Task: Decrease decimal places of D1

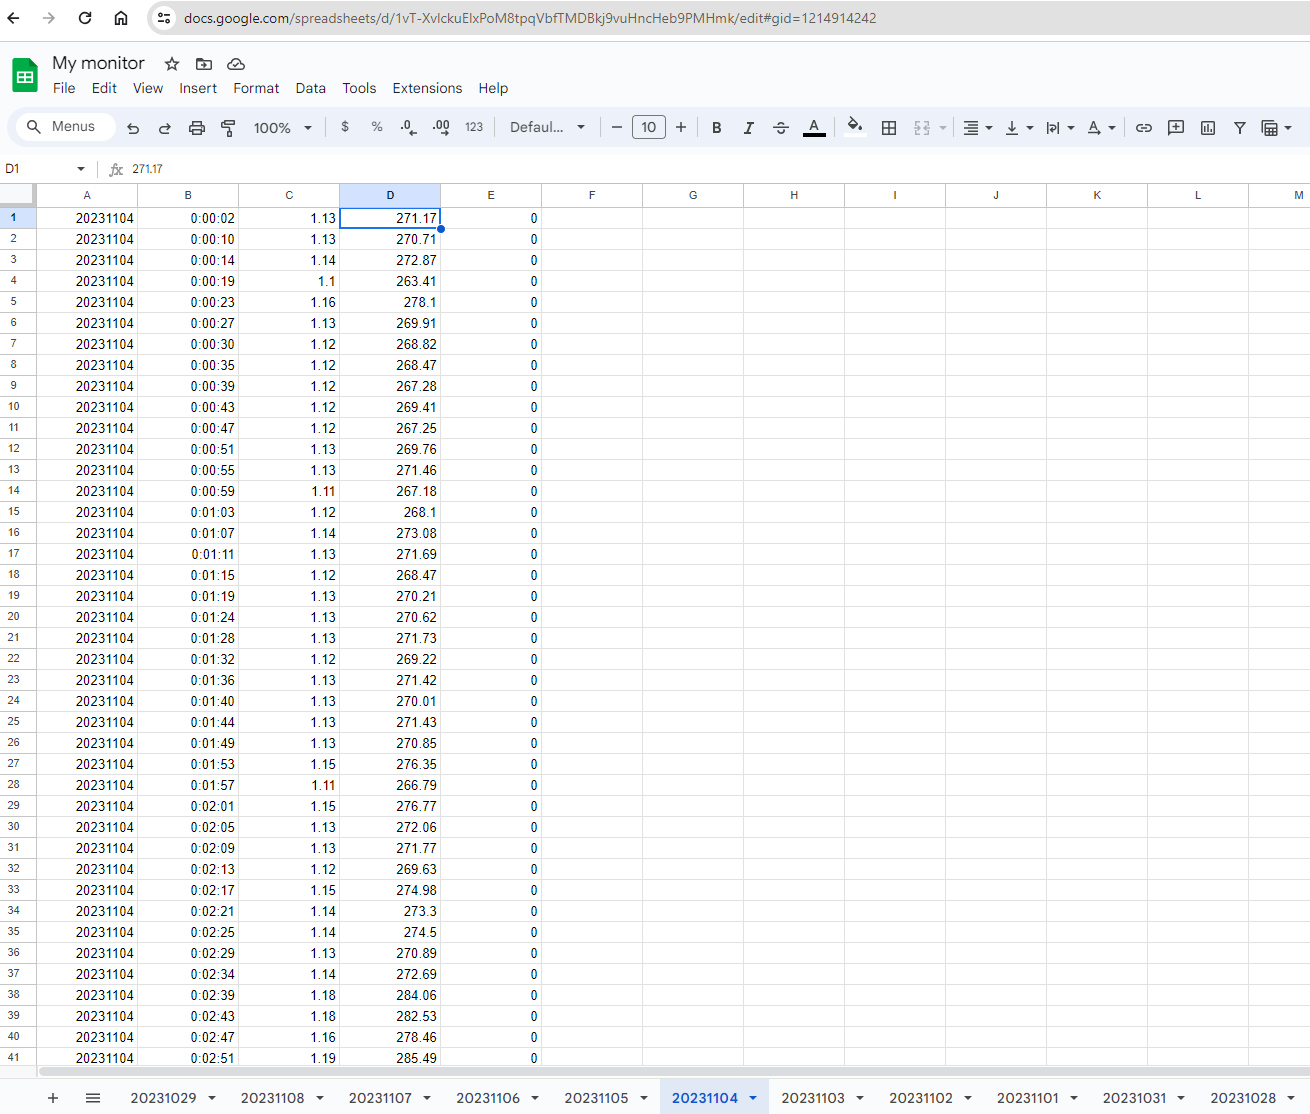Action: [x=408, y=127]
